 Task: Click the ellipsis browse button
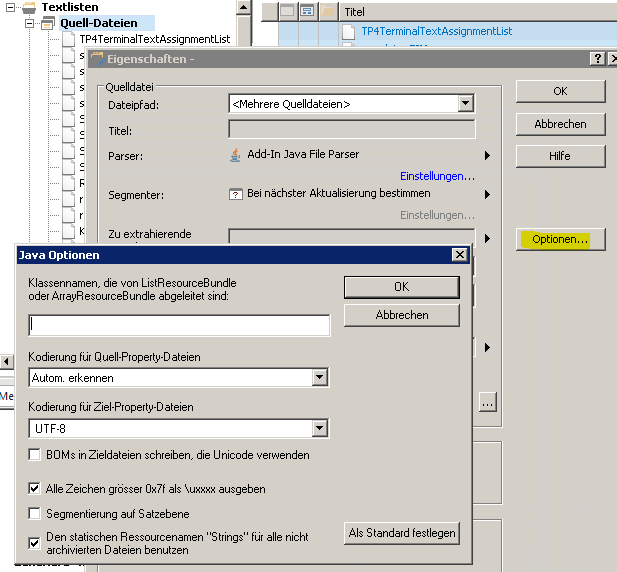click(x=487, y=402)
